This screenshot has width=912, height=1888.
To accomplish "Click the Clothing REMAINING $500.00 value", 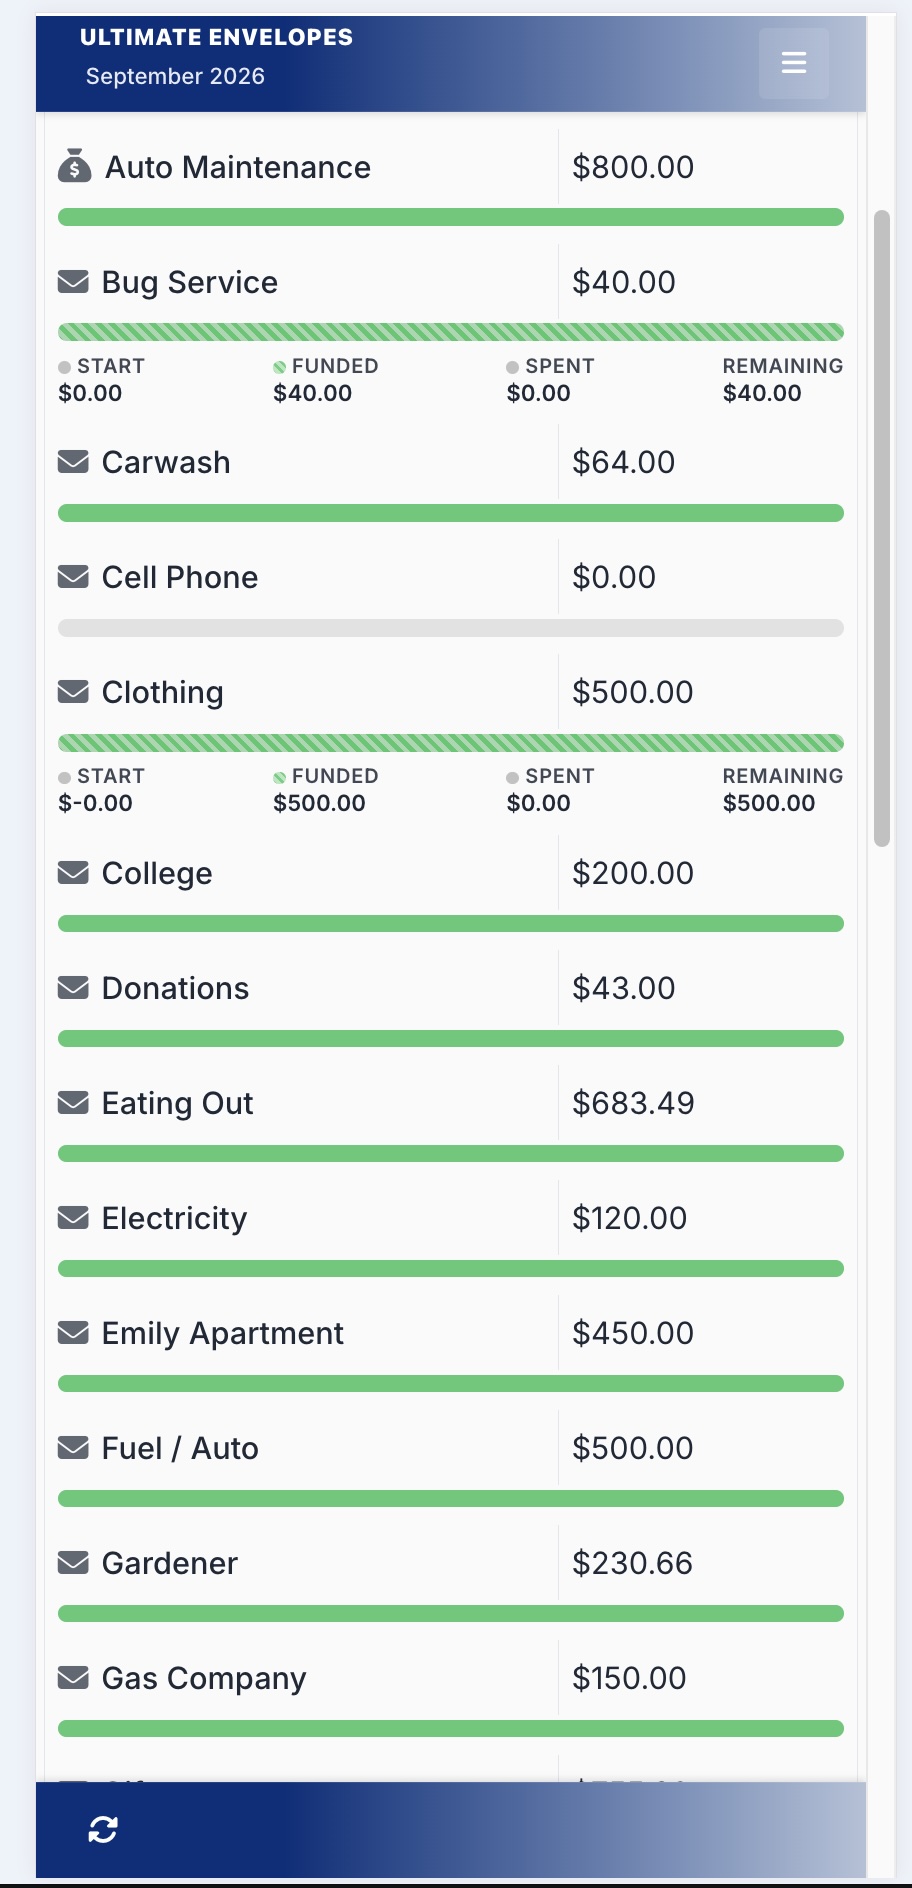I will (x=769, y=803).
